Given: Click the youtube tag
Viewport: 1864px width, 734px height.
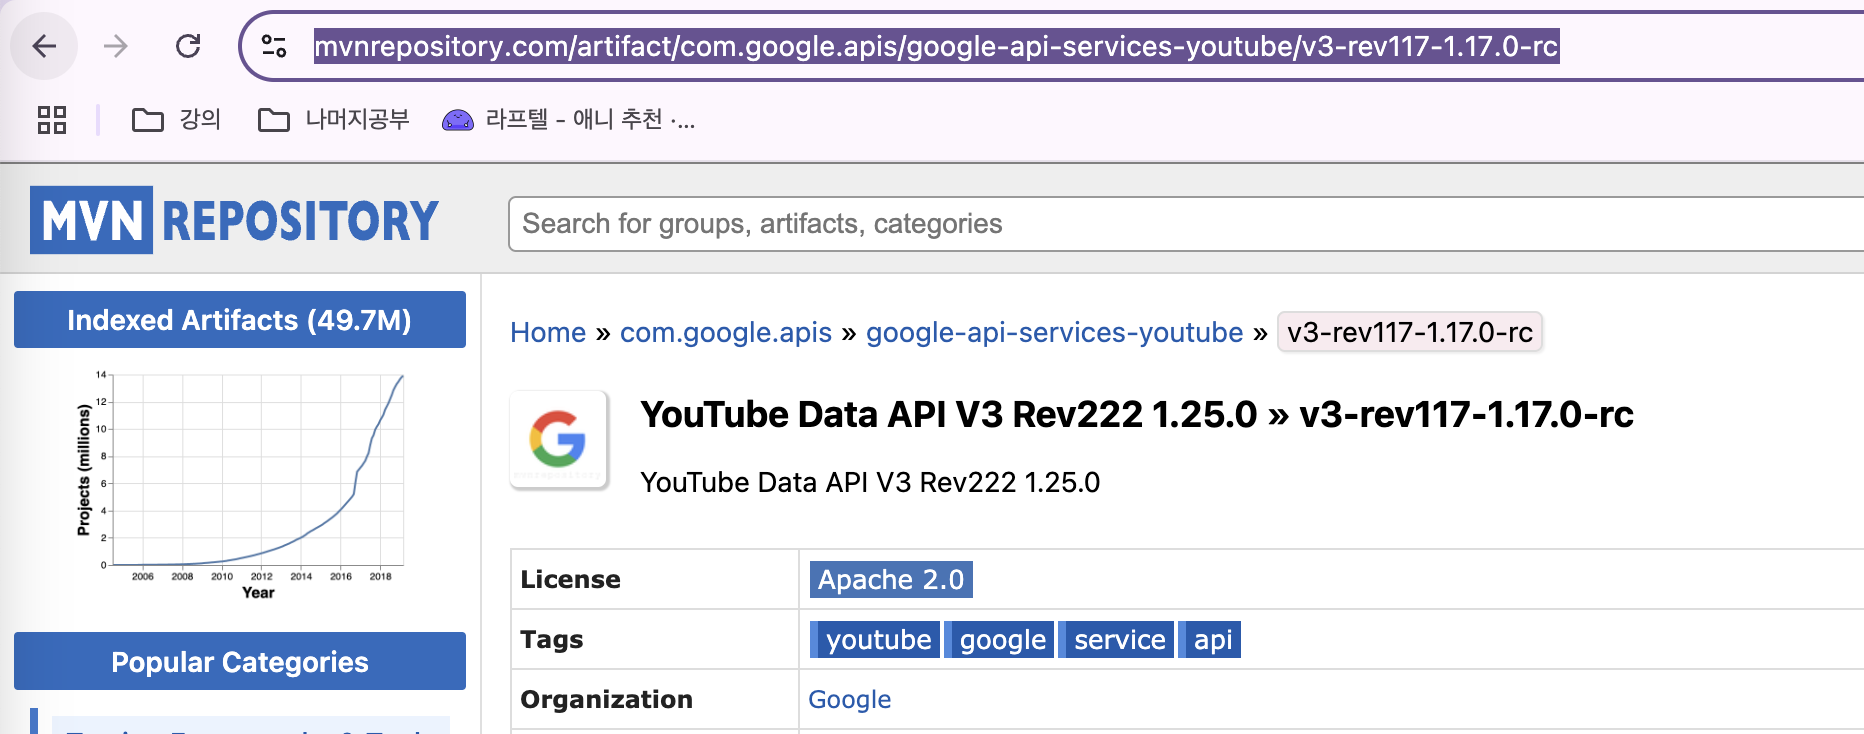Looking at the screenshot, I should pos(875,640).
